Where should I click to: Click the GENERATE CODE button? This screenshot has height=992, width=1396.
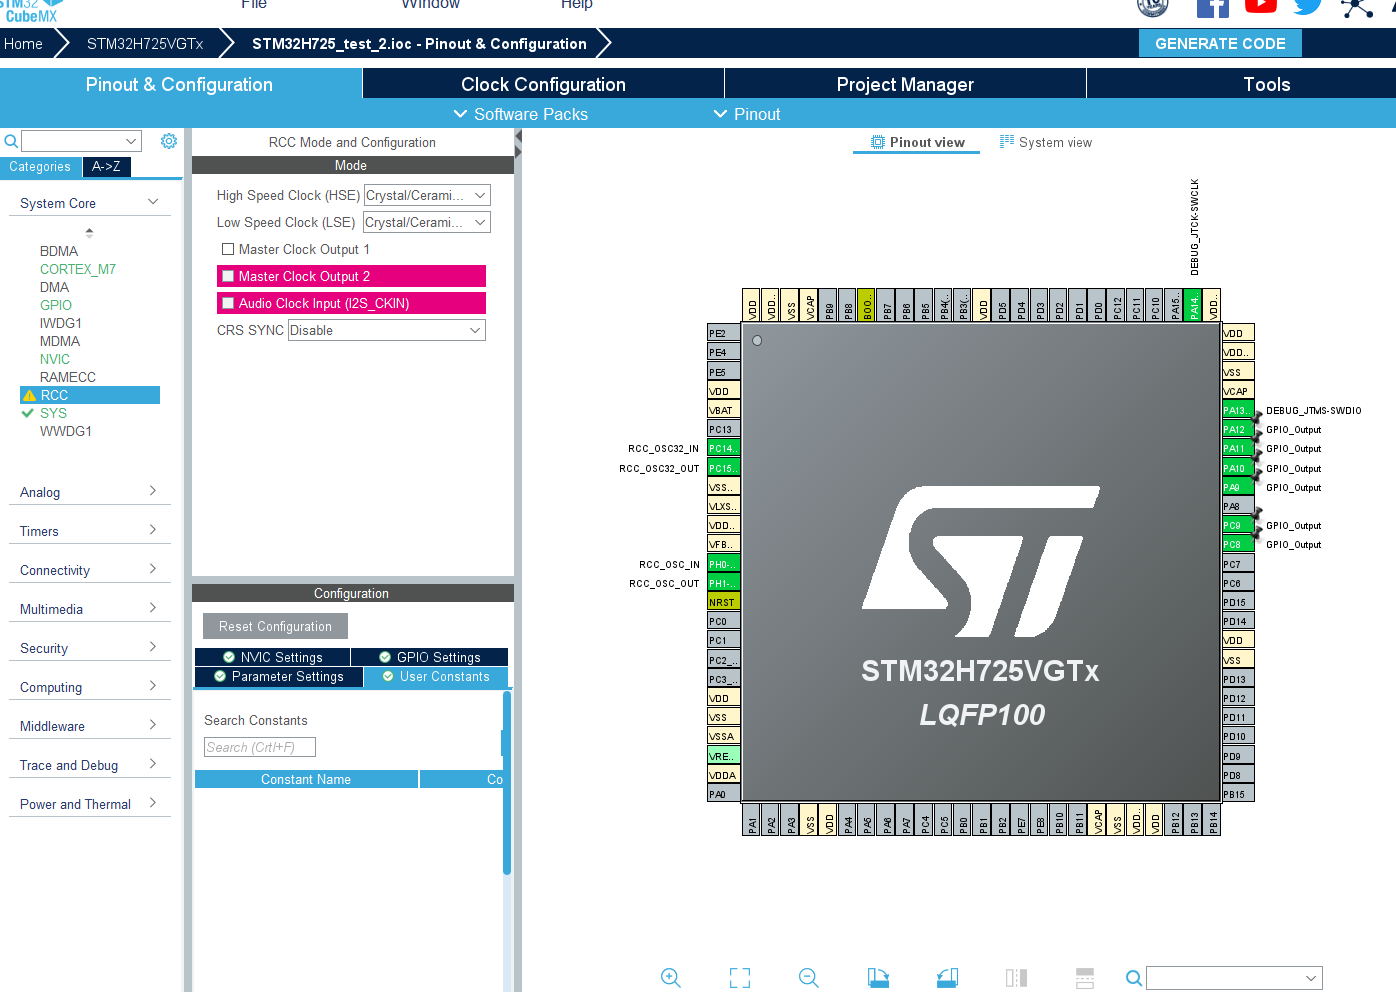(x=1220, y=43)
